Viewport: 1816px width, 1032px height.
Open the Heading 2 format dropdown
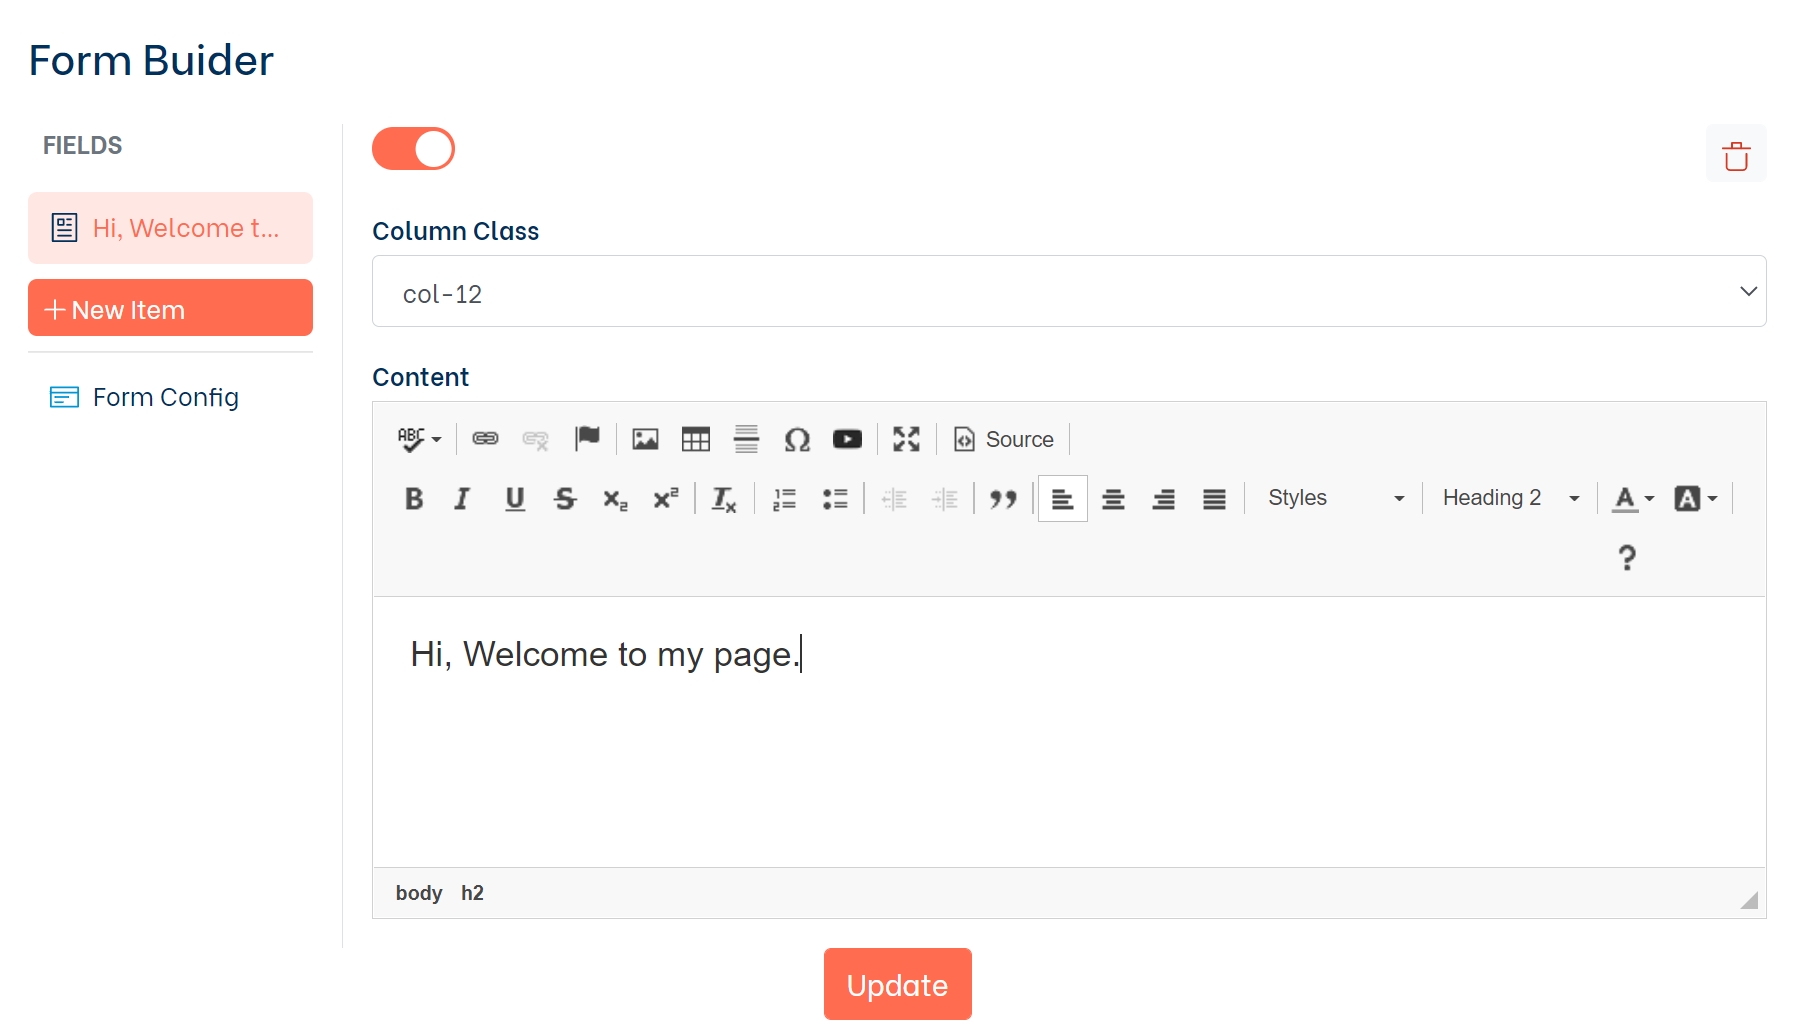click(1510, 498)
